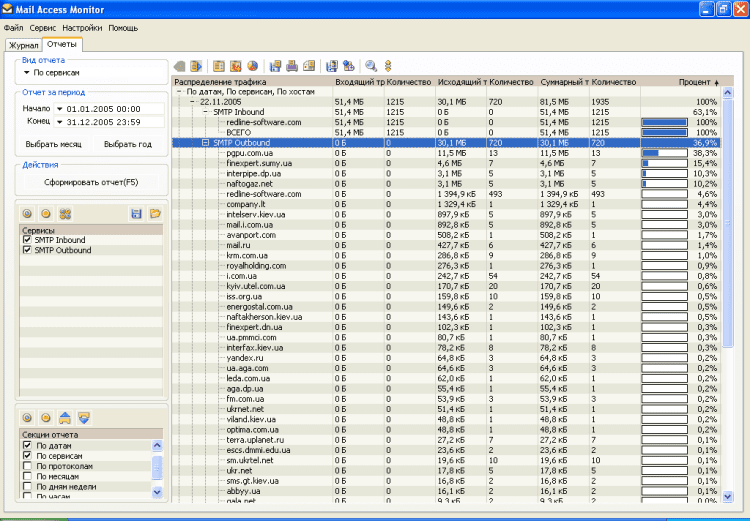Click the open folder icon above Сервисы list
Screen dimensions: 750x521
coord(155,214)
